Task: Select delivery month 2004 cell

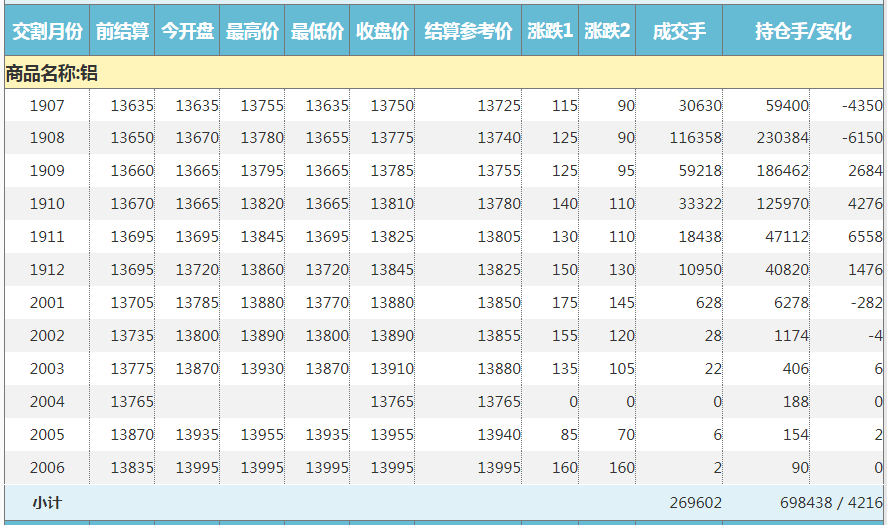Action: point(47,402)
